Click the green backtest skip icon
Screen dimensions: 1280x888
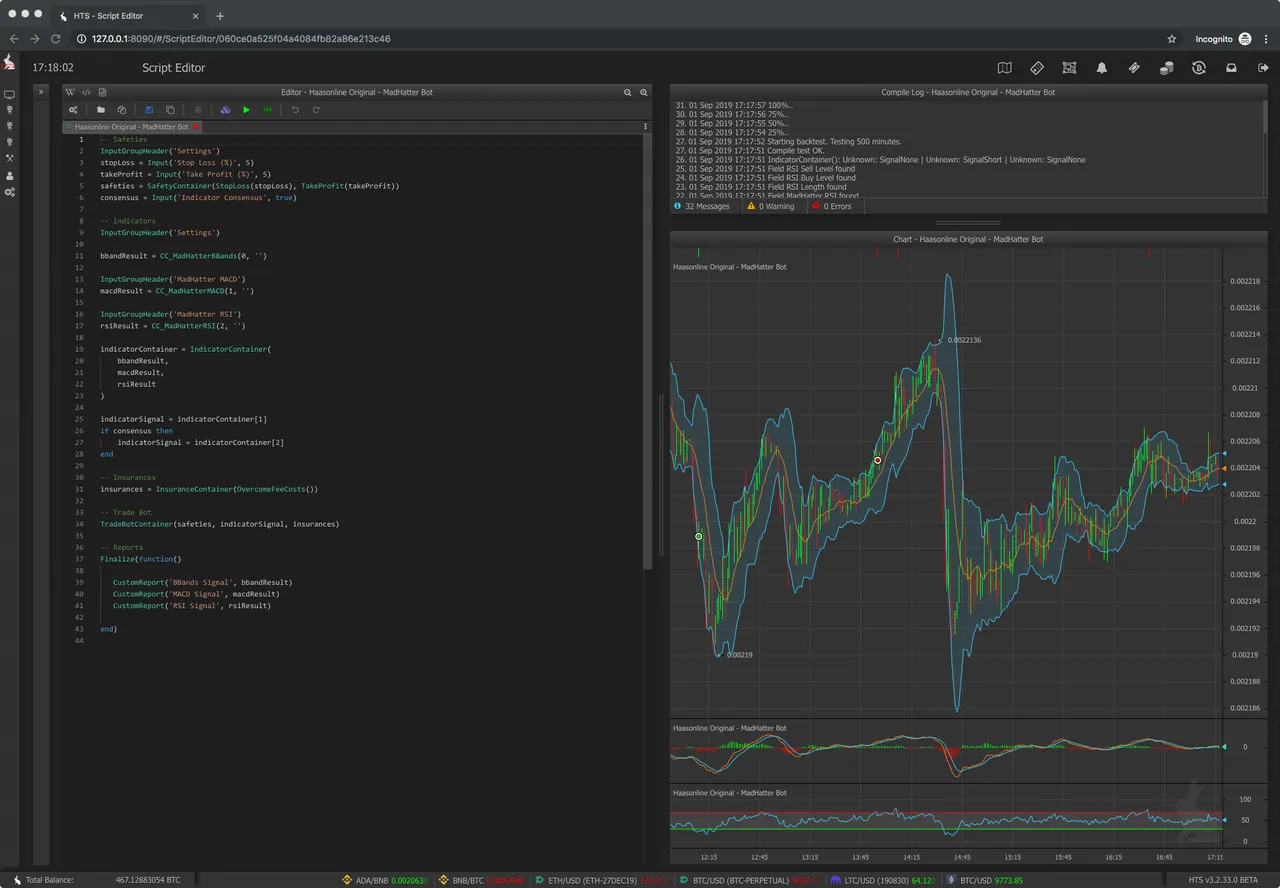(267, 110)
